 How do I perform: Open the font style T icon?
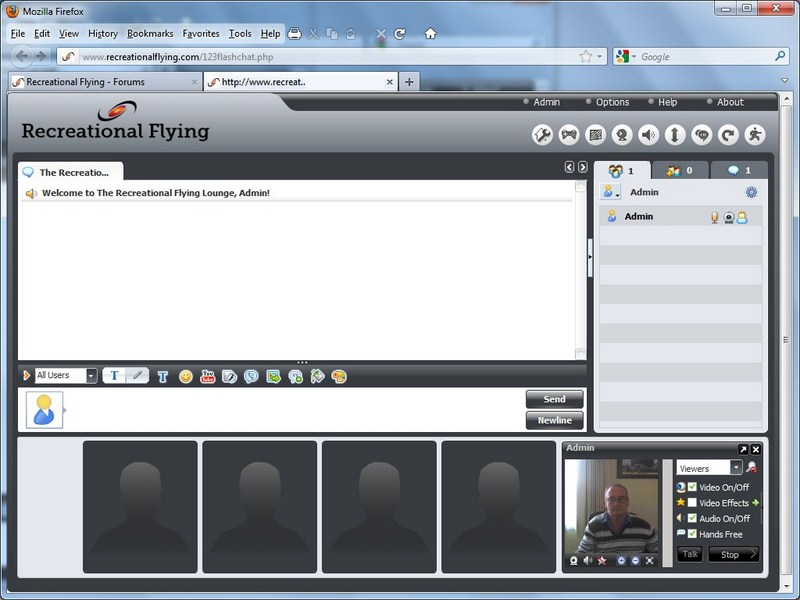click(163, 377)
